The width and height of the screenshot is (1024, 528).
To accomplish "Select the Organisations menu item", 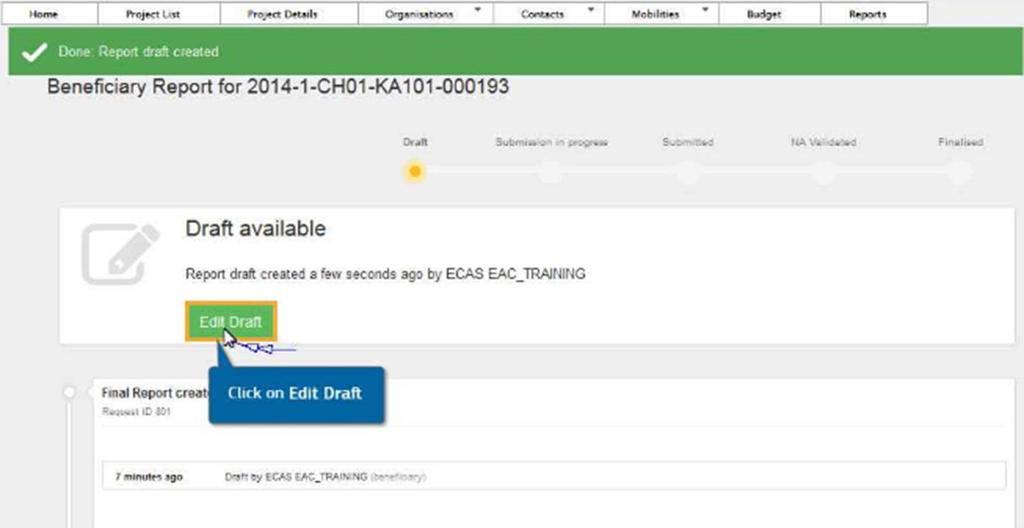I will [x=419, y=14].
